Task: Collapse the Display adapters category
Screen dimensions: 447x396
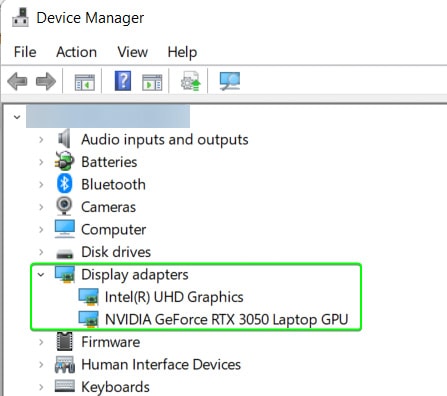Action: [x=41, y=275]
